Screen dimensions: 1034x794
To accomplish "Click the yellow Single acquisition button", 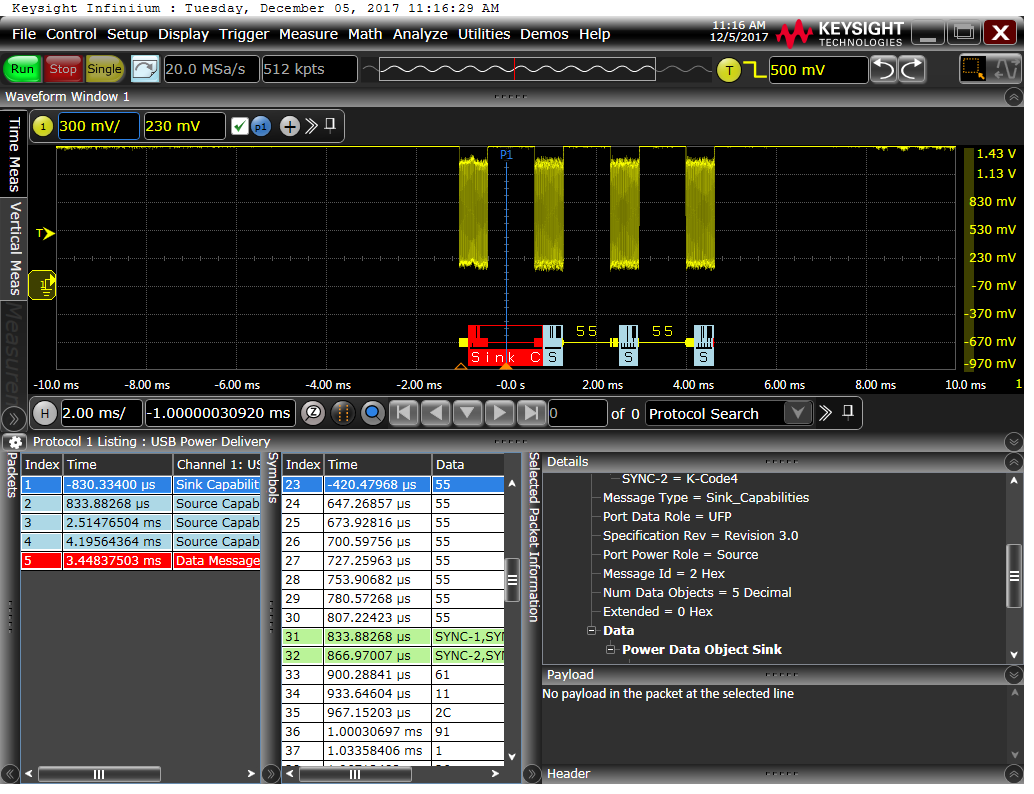I will (104, 69).
